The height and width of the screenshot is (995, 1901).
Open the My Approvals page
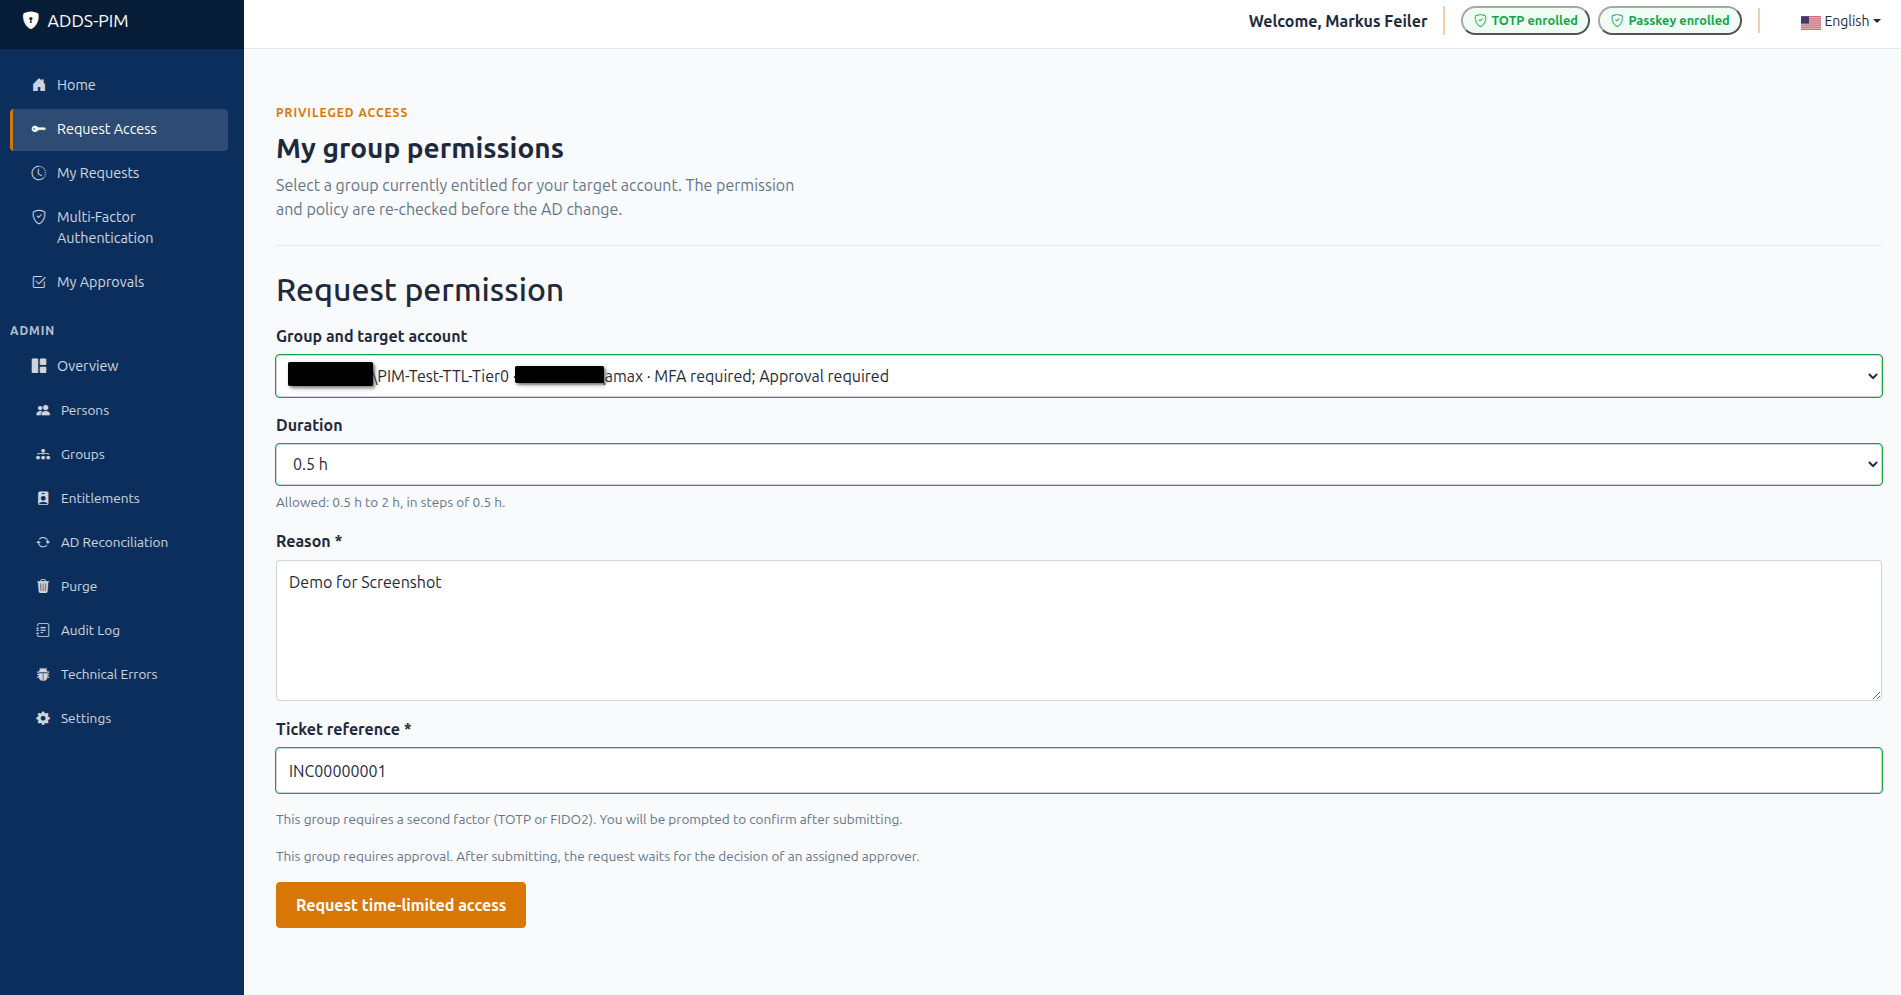pos(119,282)
